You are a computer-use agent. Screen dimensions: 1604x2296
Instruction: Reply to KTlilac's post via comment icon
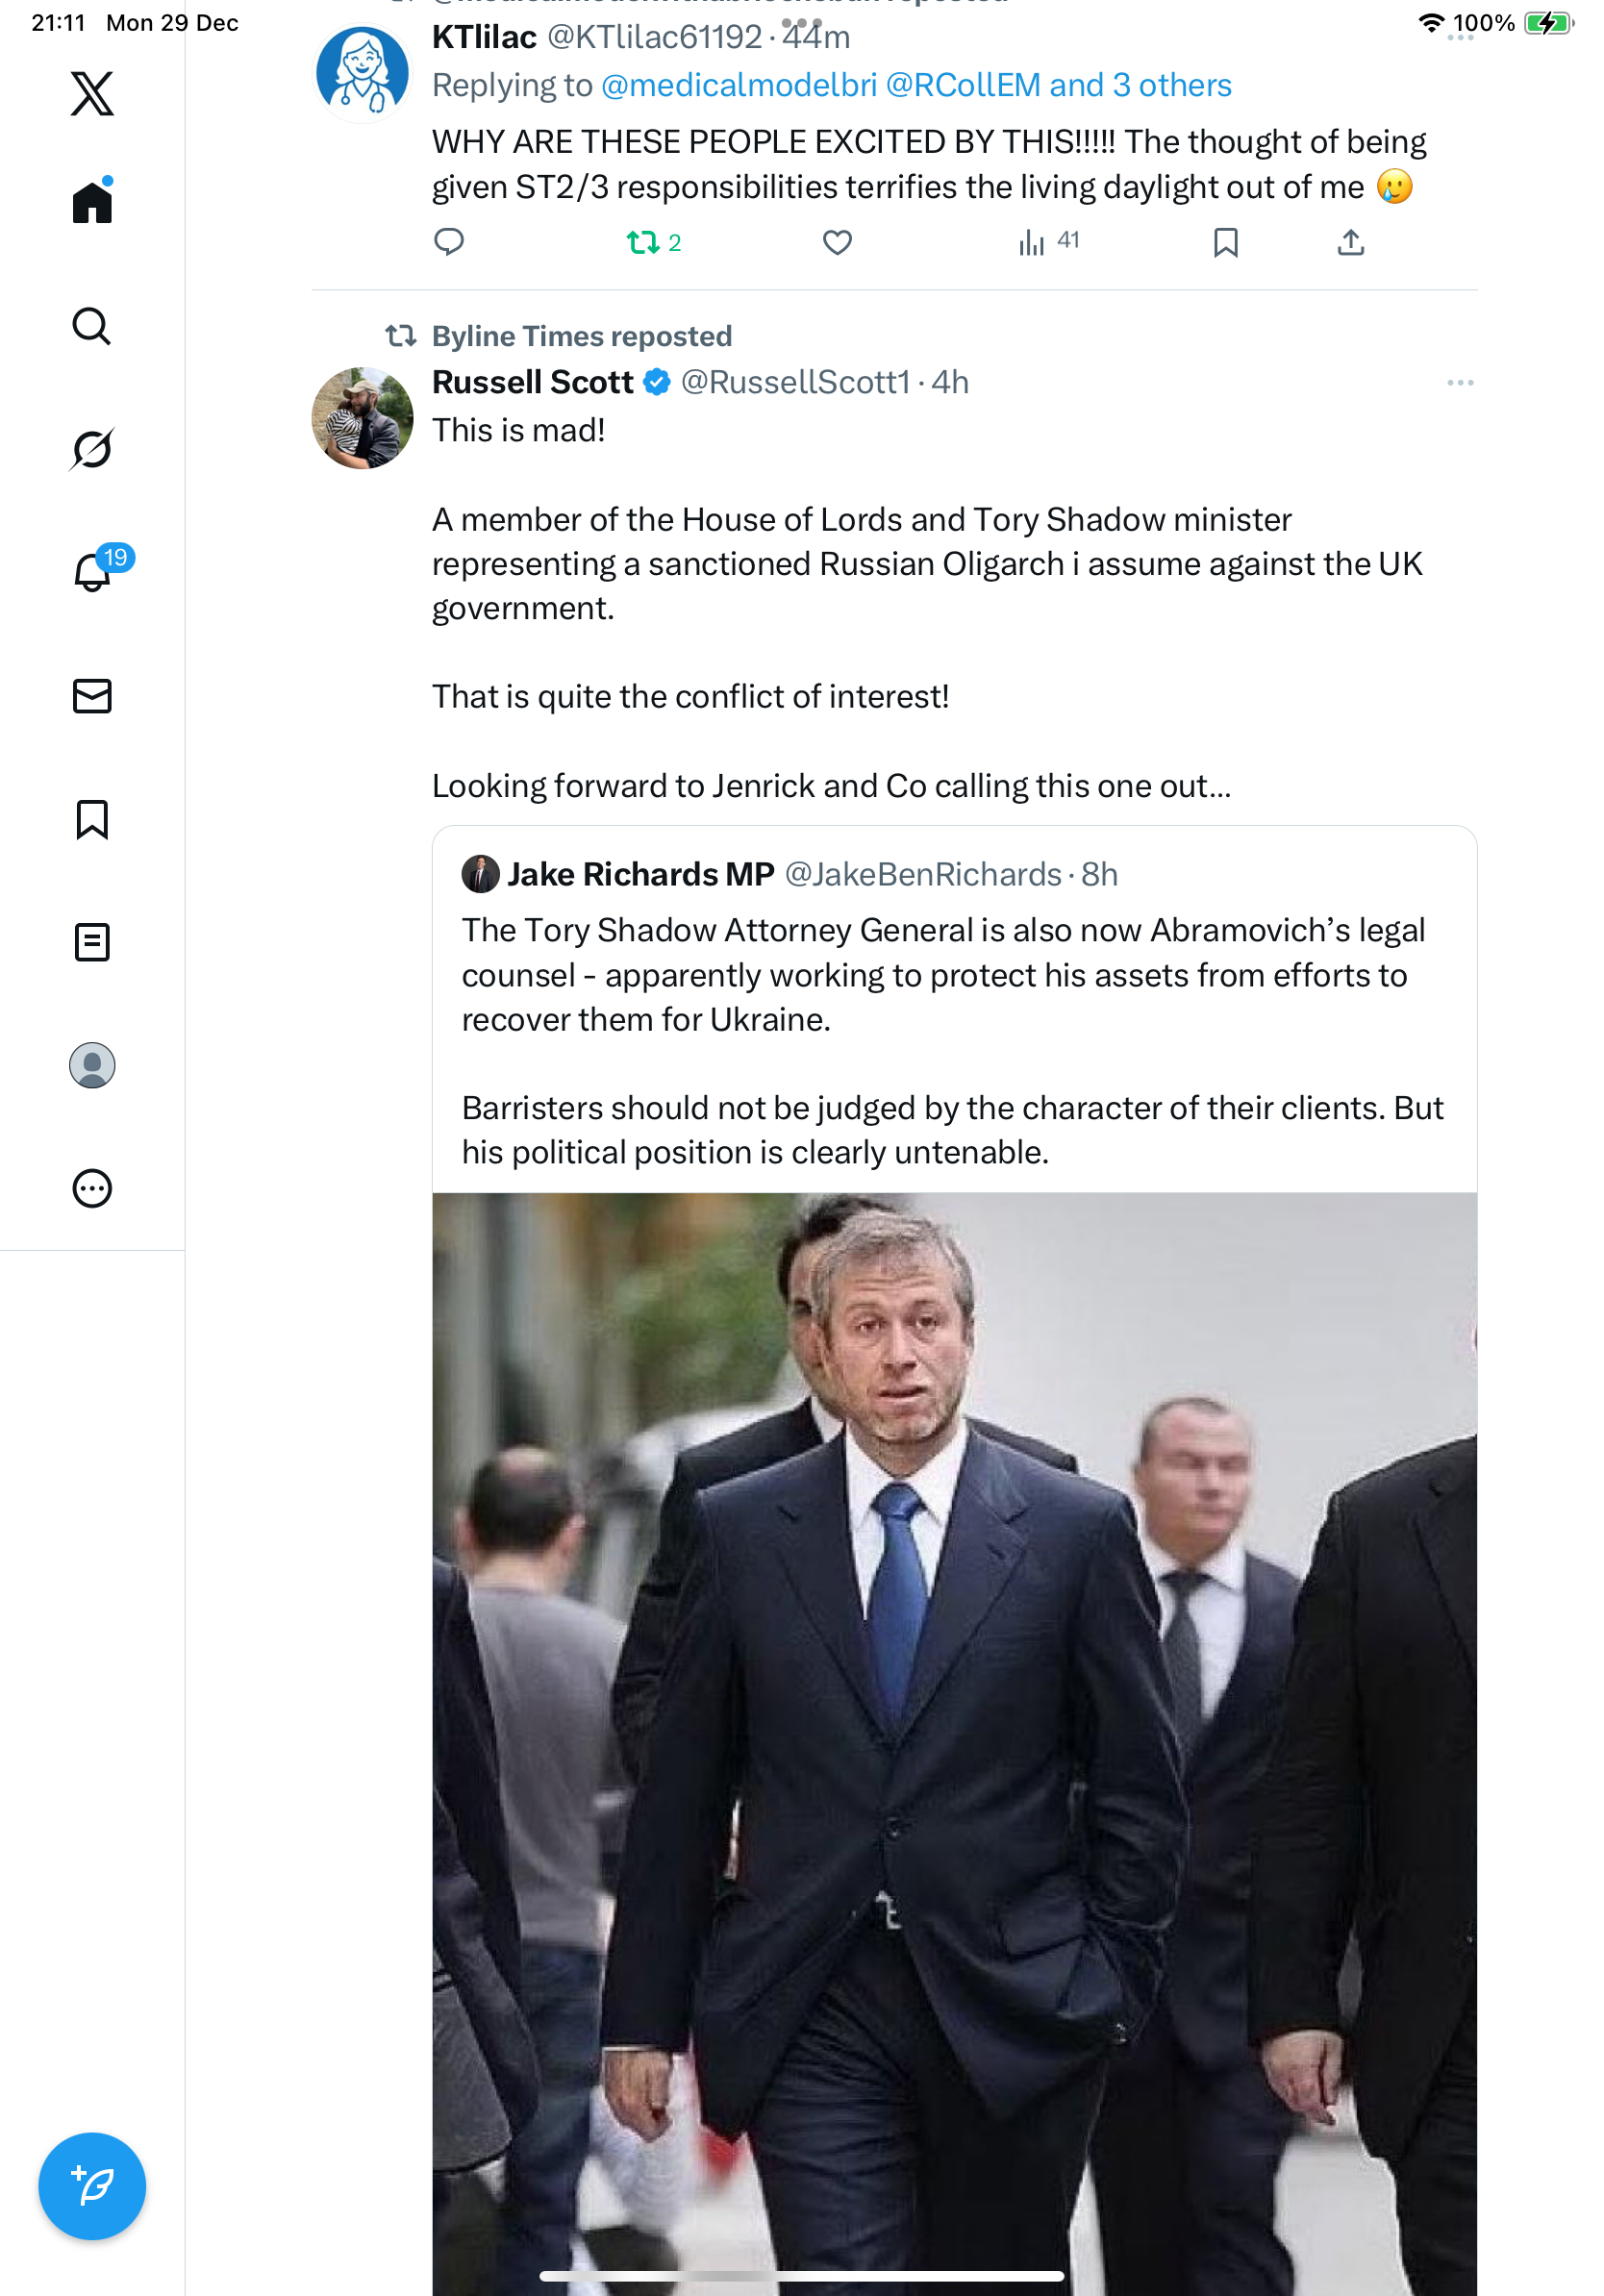[x=449, y=242]
